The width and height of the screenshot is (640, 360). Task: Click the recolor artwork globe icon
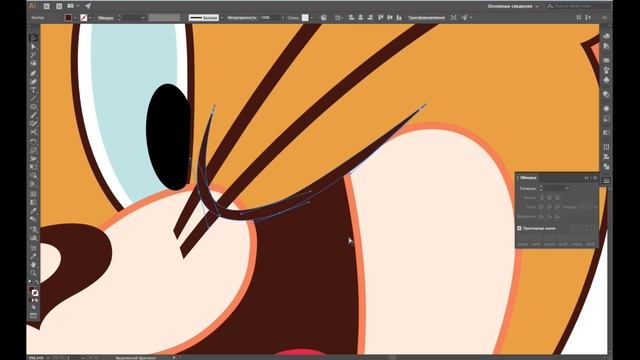(x=324, y=18)
